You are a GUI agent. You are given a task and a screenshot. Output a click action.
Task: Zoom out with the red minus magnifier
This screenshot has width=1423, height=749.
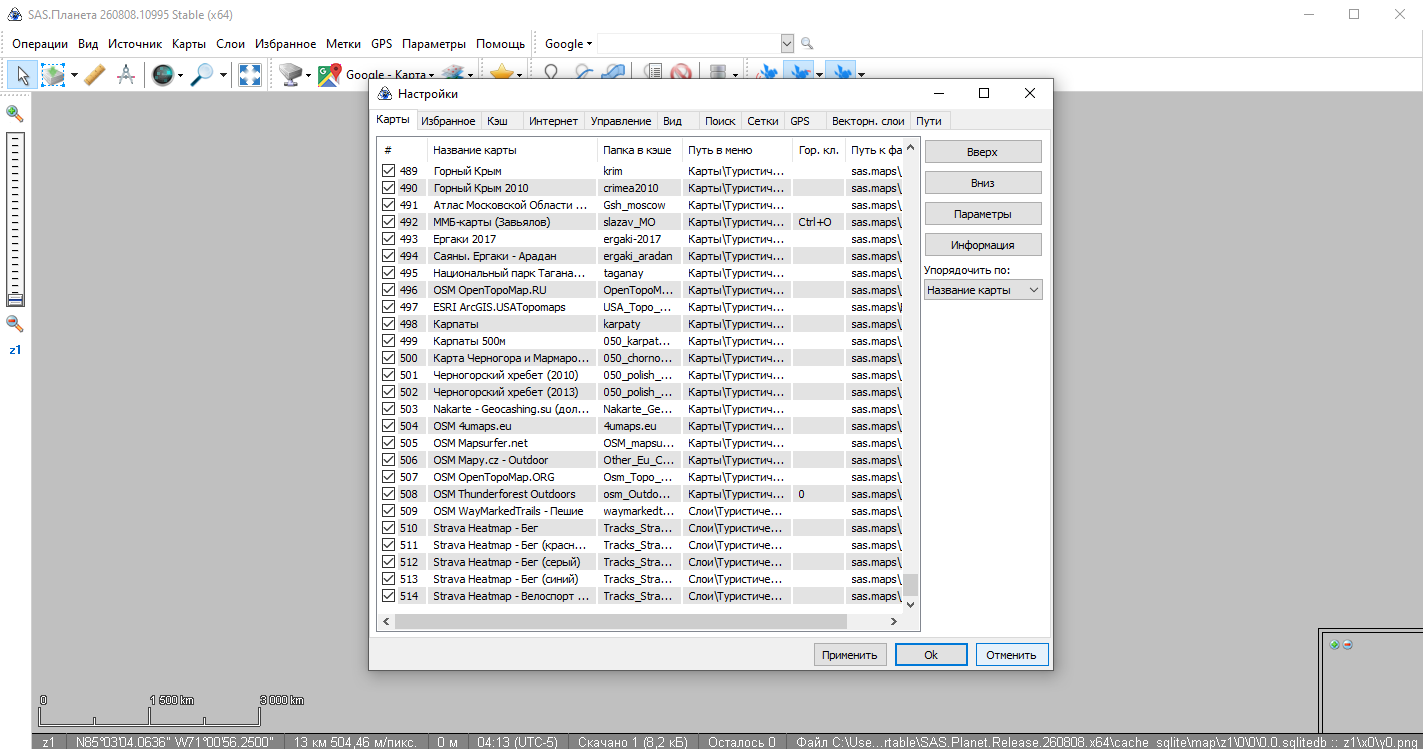pyautogui.click(x=15, y=323)
